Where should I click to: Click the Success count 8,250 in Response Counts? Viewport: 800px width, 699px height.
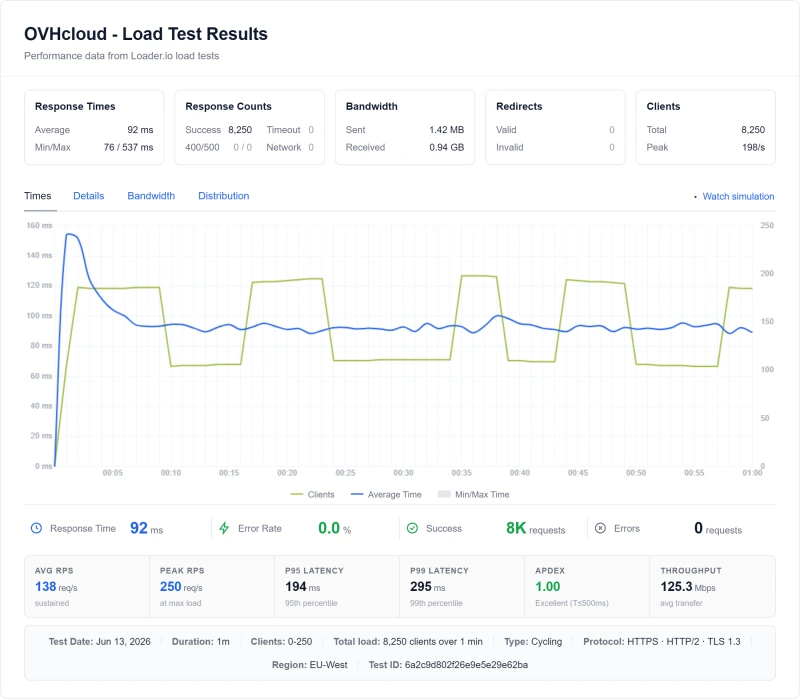[x=240, y=130]
